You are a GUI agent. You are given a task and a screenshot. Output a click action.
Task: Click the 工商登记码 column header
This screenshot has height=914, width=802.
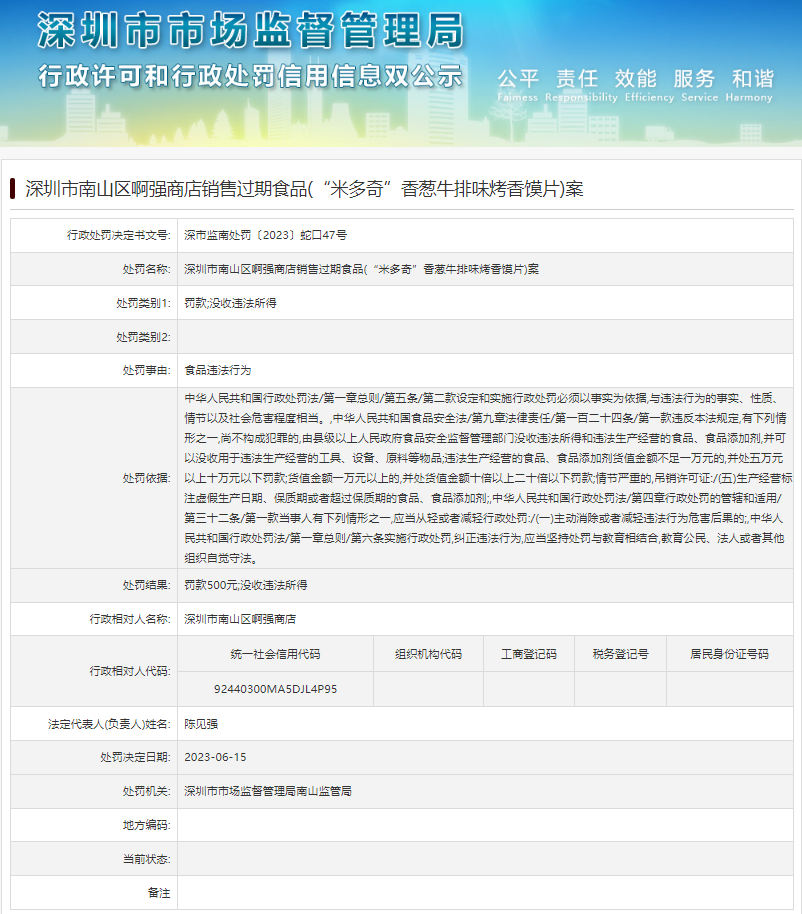tap(529, 654)
